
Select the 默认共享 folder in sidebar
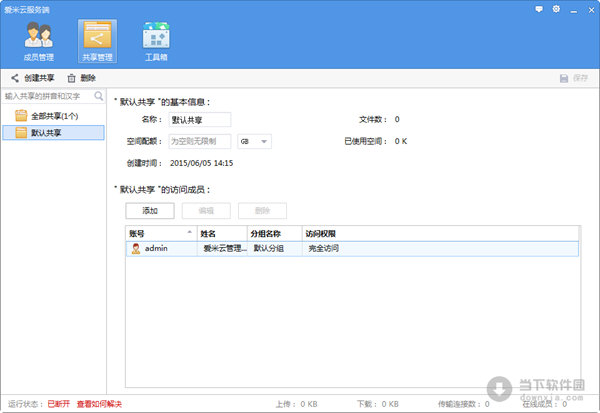pos(45,132)
